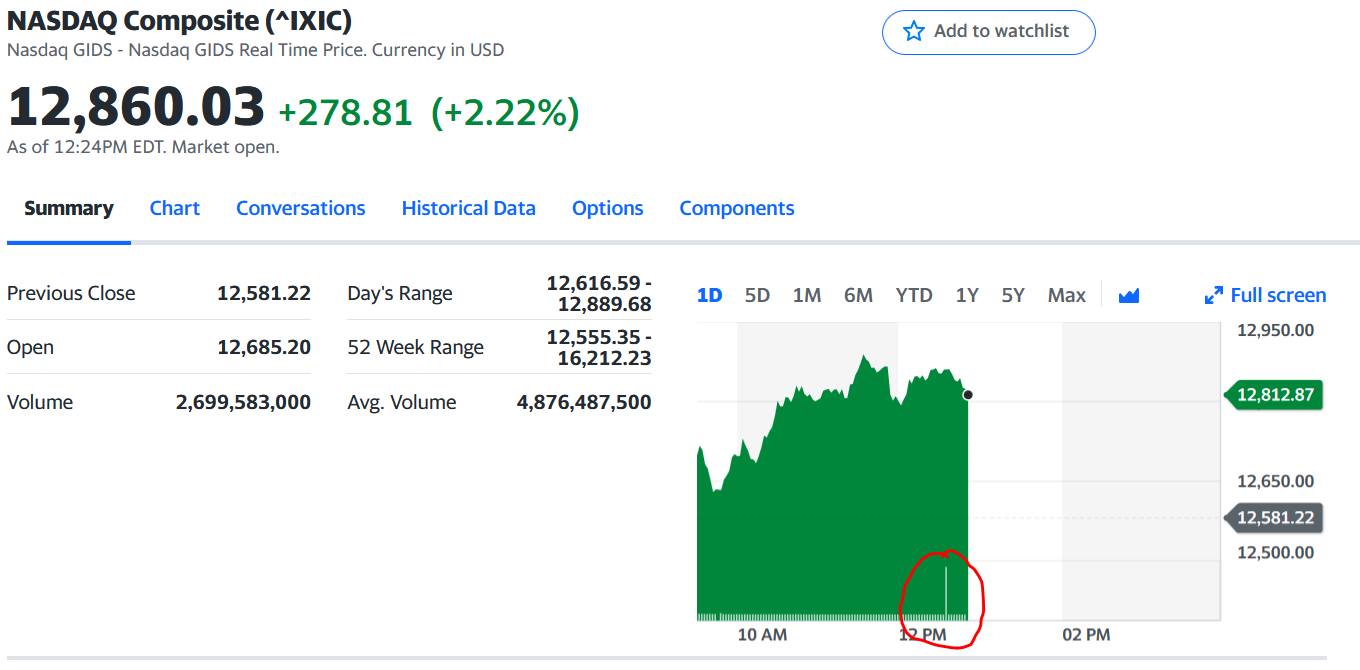1360x670 pixels.
Task: Click the Previous Close value 12,581.22 in table
Action: point(264,293)
